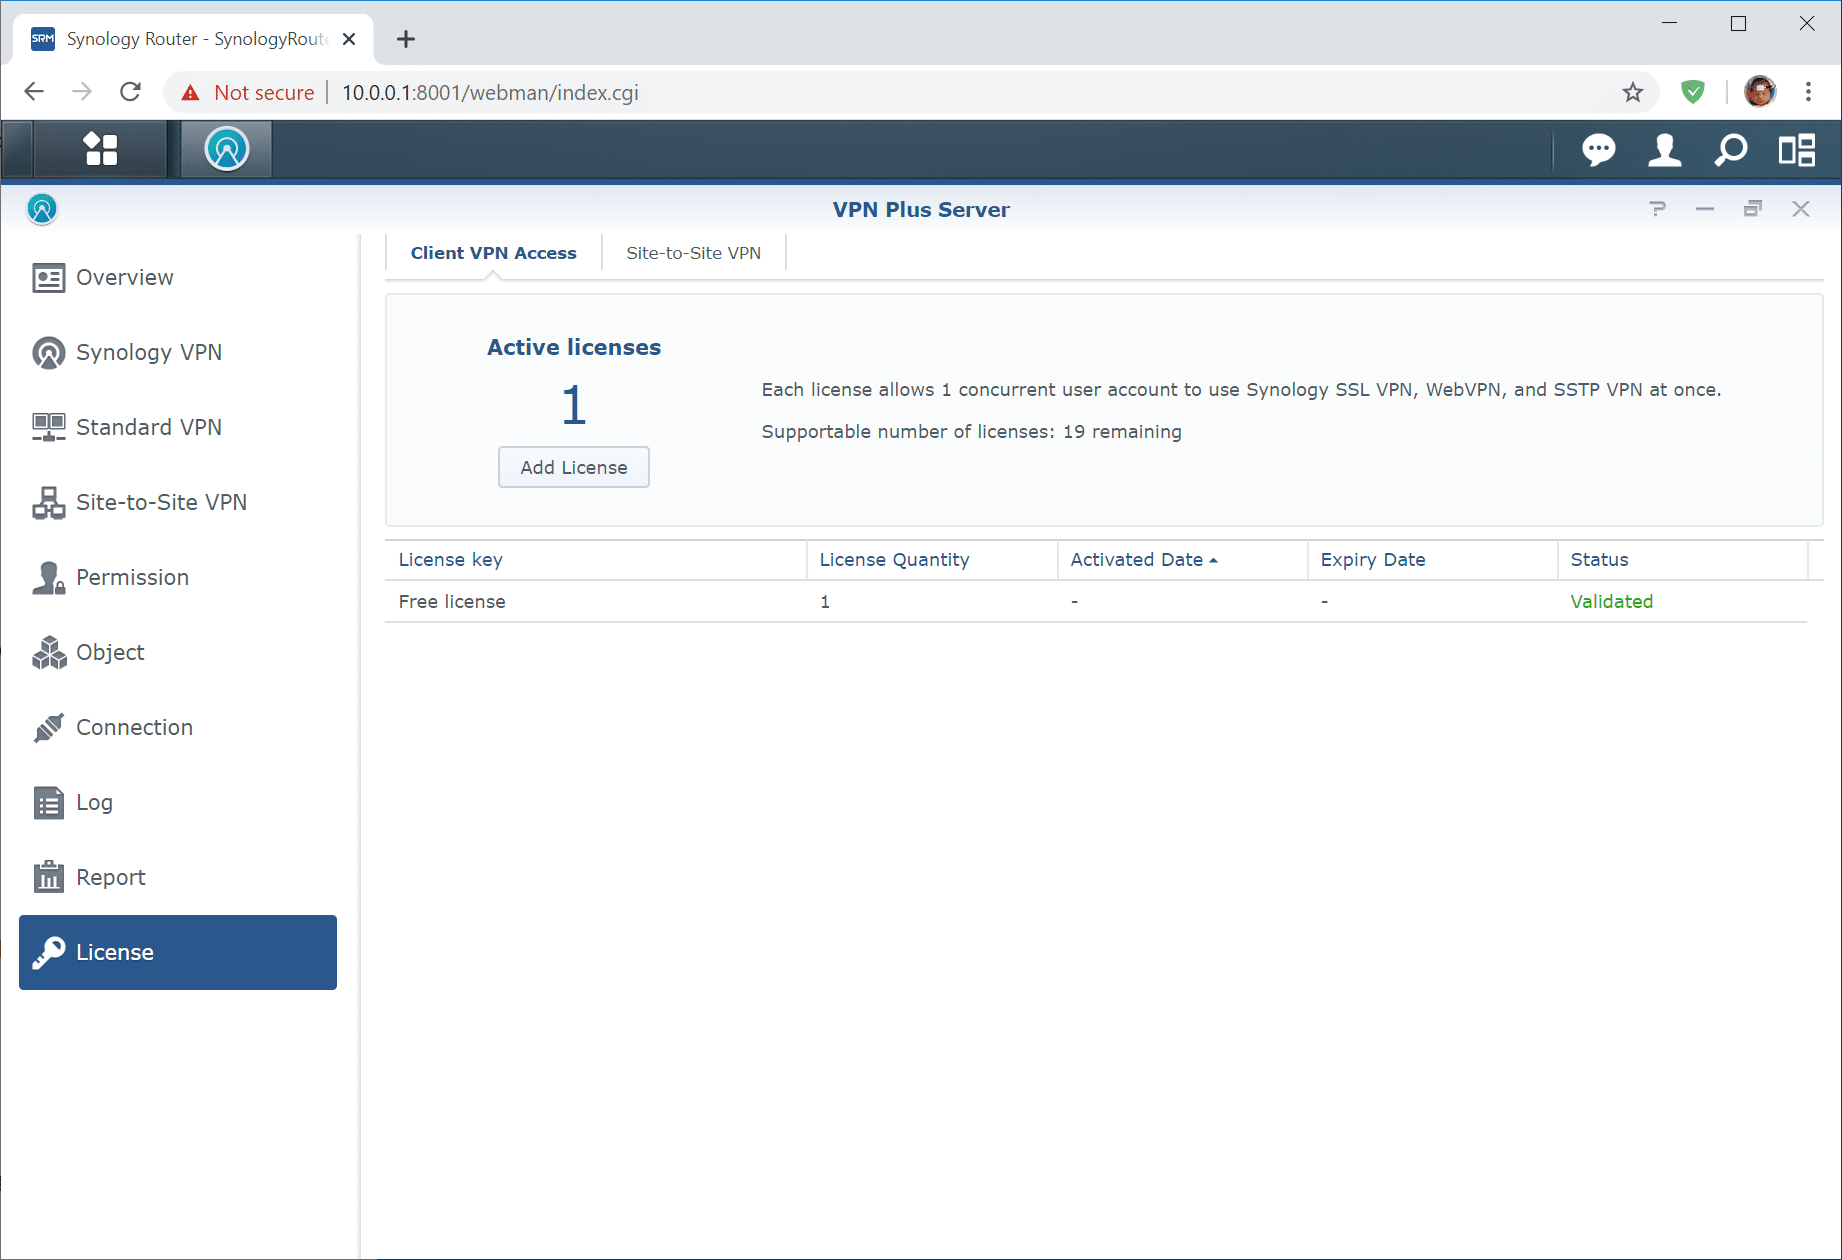This screenshot has width=1842, height=1260.
Task: Open a new browser tab
Action: 405,39
